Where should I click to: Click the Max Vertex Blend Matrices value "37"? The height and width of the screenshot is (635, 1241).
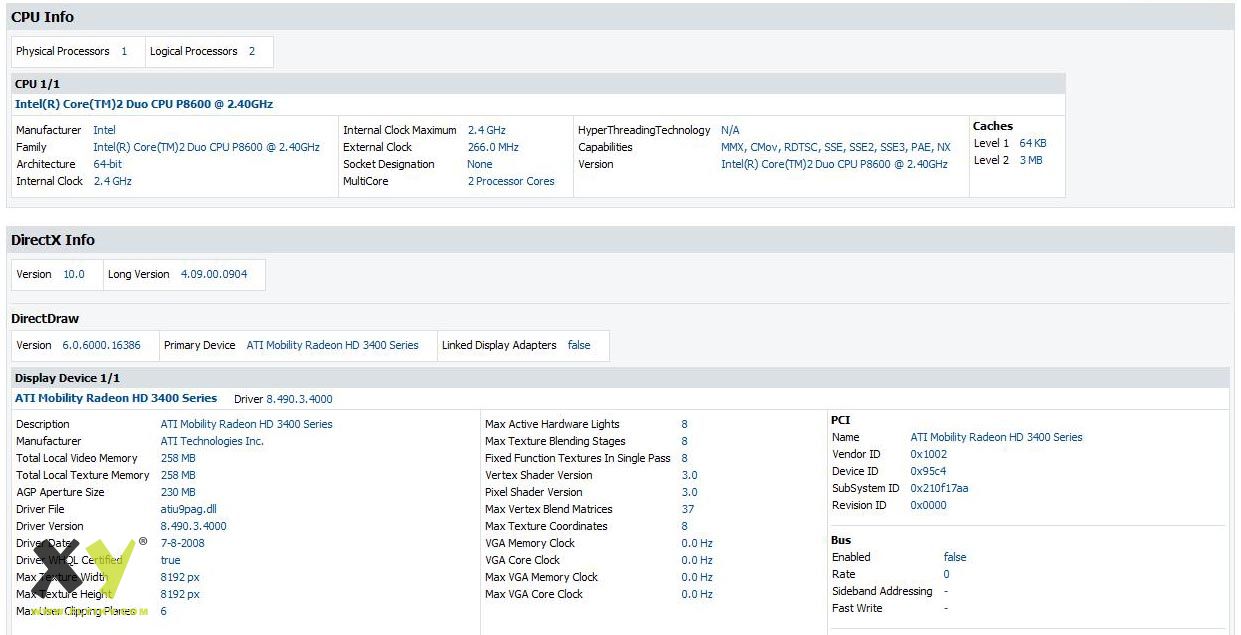688,509
